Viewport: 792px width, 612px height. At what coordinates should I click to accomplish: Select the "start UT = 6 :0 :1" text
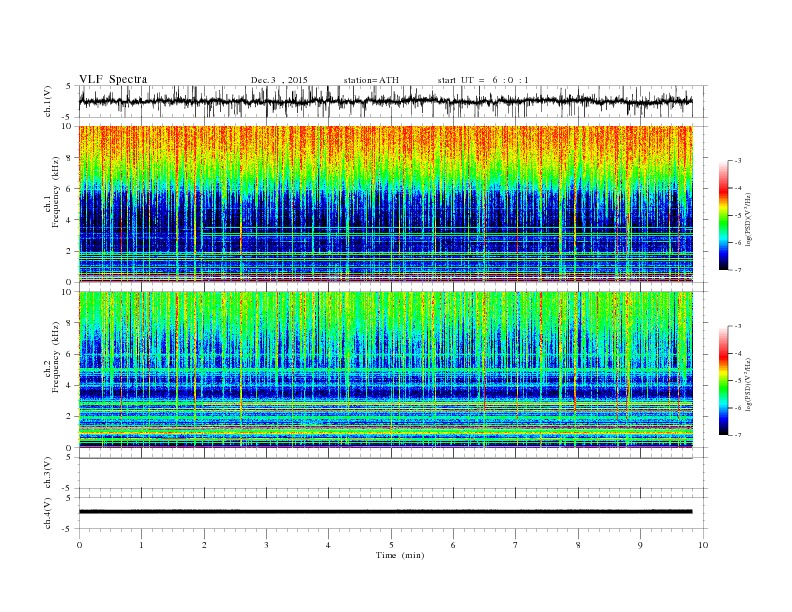(483, 80)
